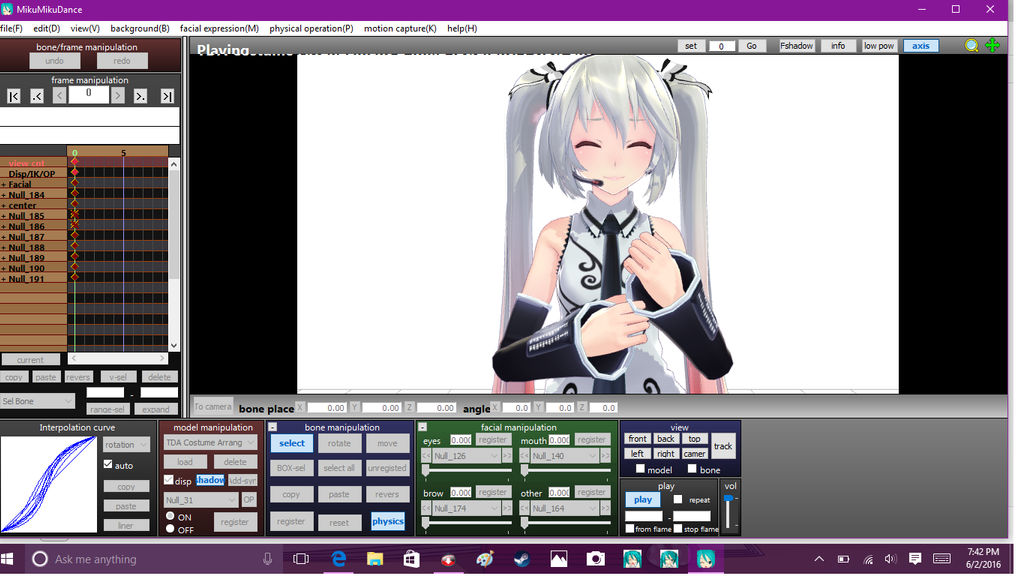The height and width of the screenshot is (576, 1024).
Task: Enable the repeat playback checkbox
Action: (x=678, y=499)
